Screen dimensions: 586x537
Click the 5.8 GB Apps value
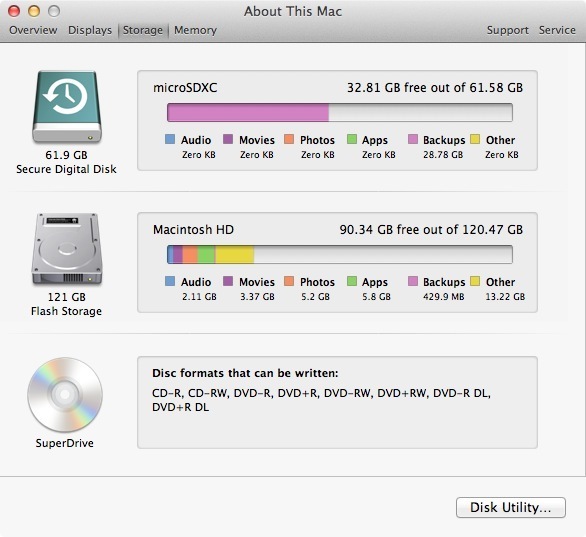pos(376,297)
